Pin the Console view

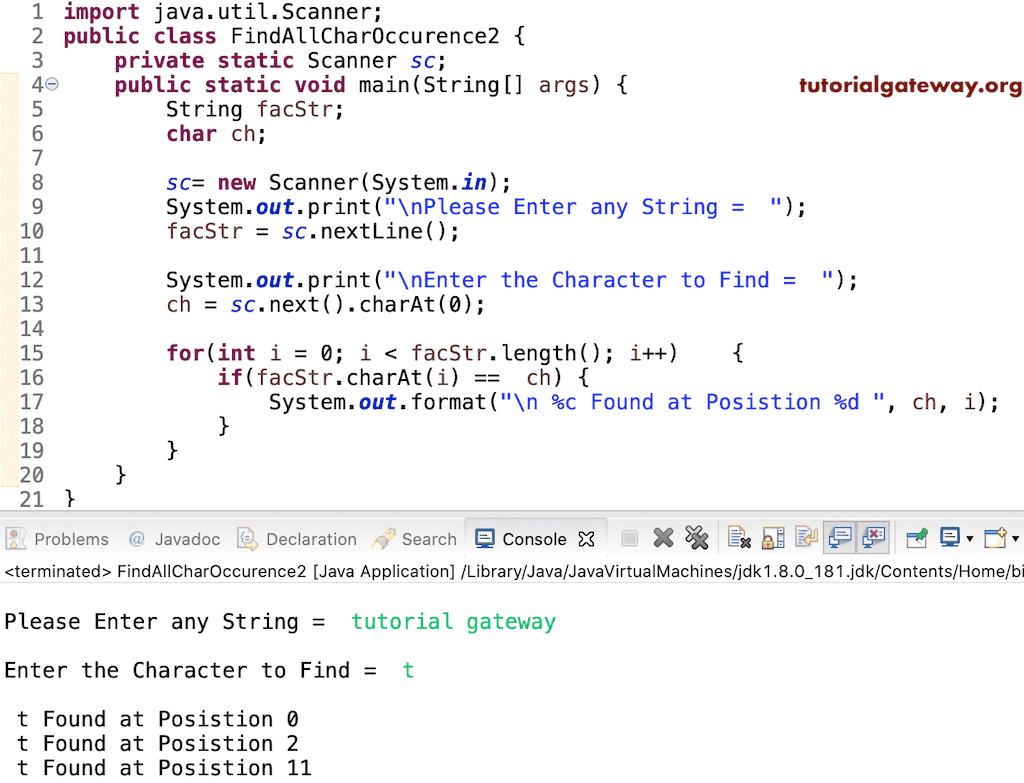tap(917, 537)
